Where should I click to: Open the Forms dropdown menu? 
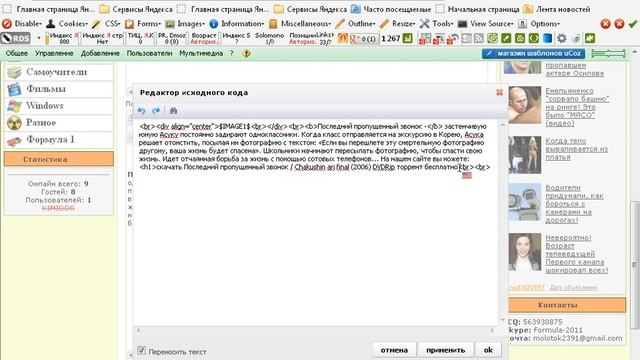click(143, 24)
